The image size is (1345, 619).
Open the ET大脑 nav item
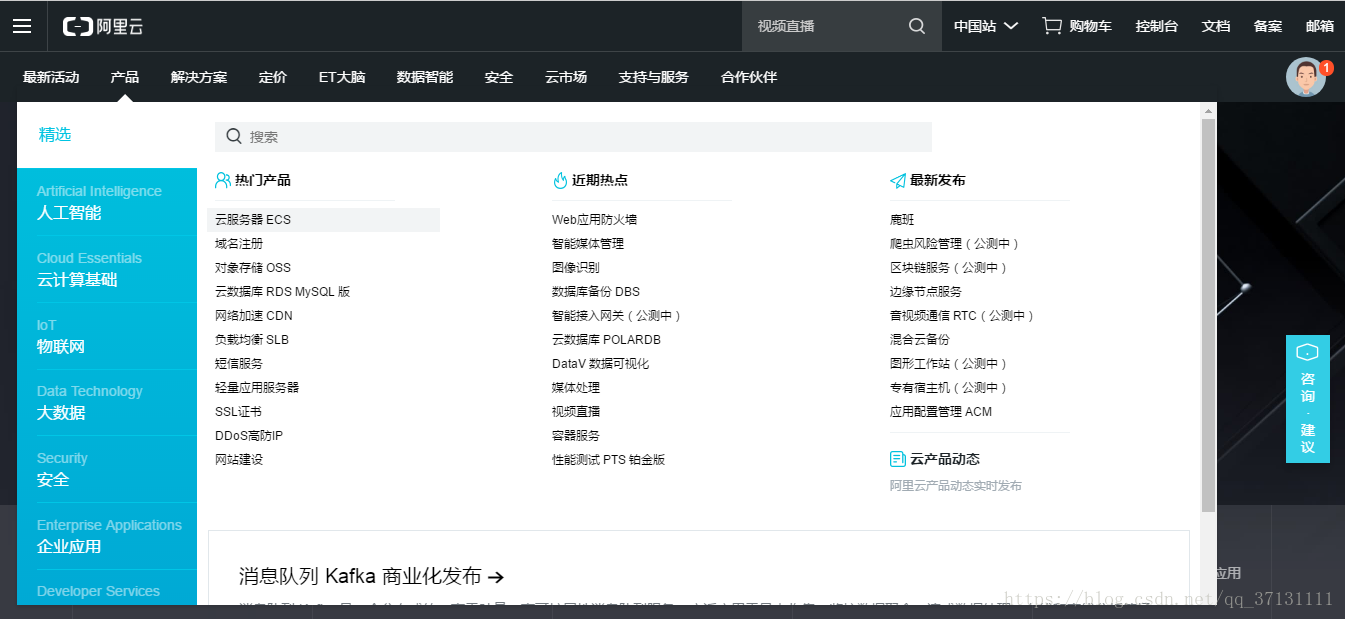[x=342, y=77]
